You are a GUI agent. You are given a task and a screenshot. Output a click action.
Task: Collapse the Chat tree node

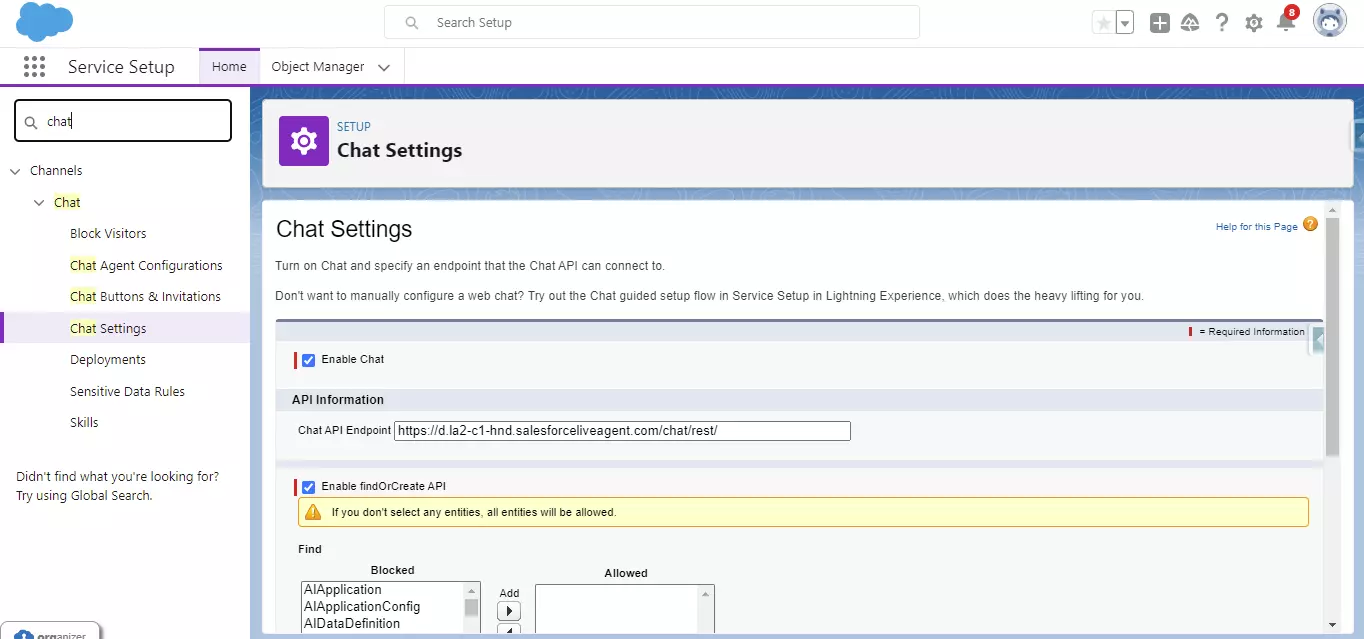click(x=39, y=202)
